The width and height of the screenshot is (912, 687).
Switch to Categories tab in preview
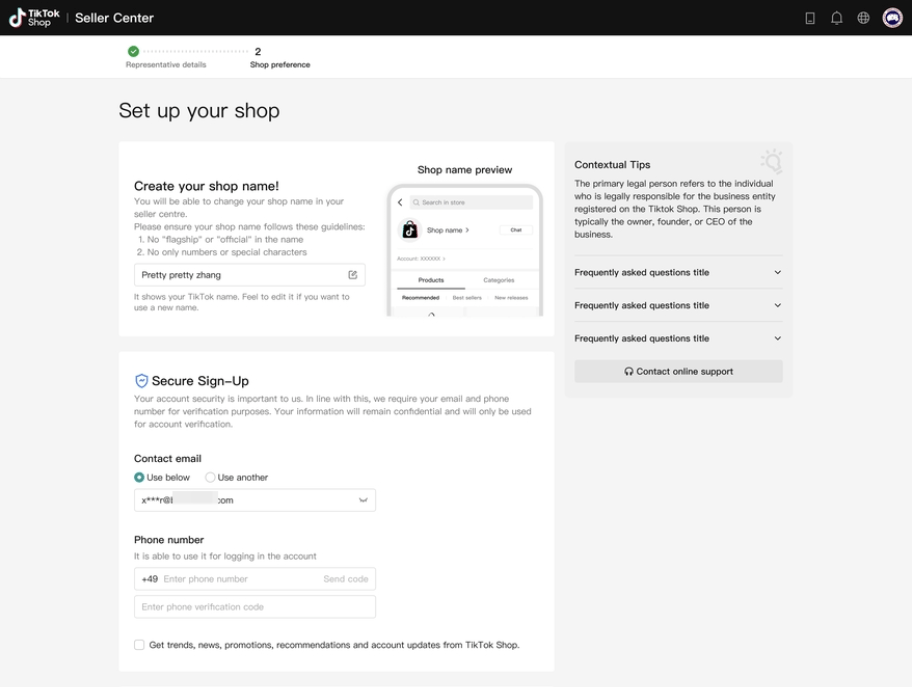498,280
